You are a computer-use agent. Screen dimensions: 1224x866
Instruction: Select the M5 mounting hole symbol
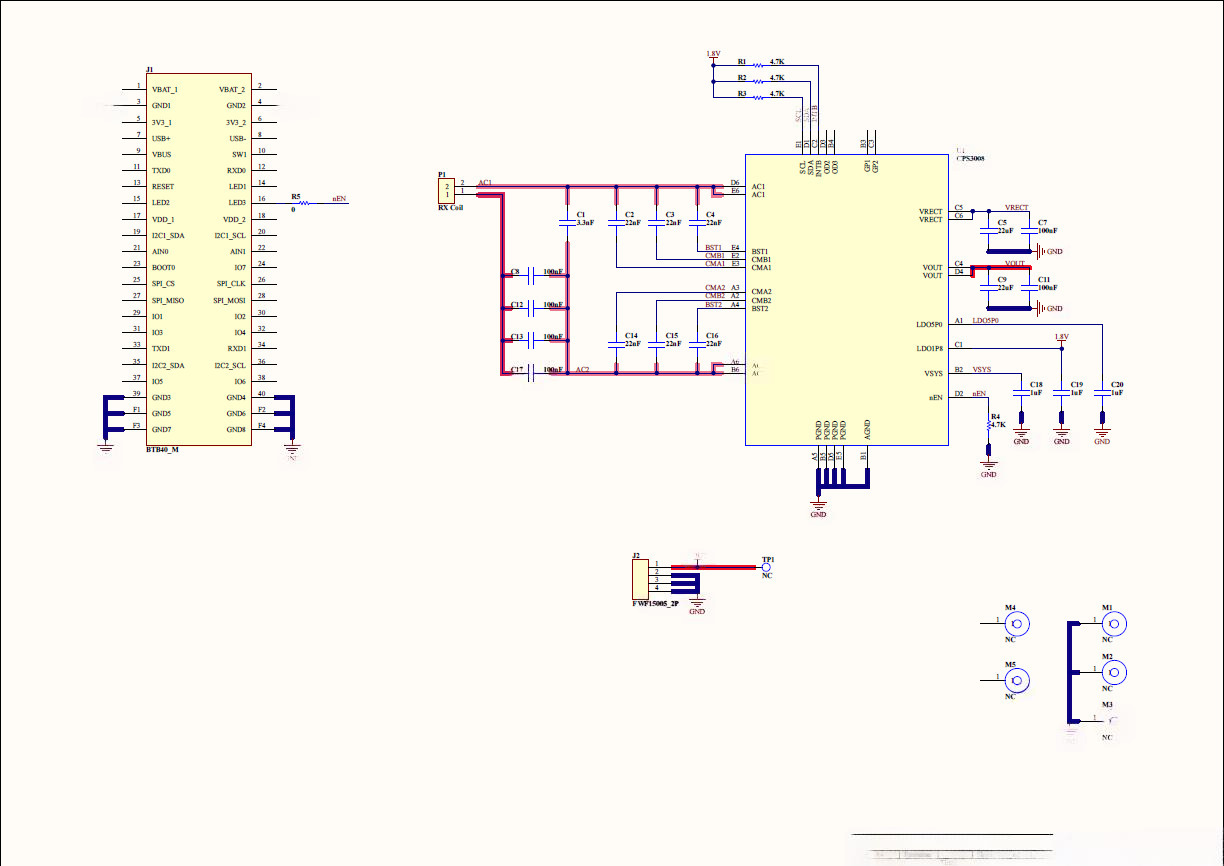click(1017, 681)
